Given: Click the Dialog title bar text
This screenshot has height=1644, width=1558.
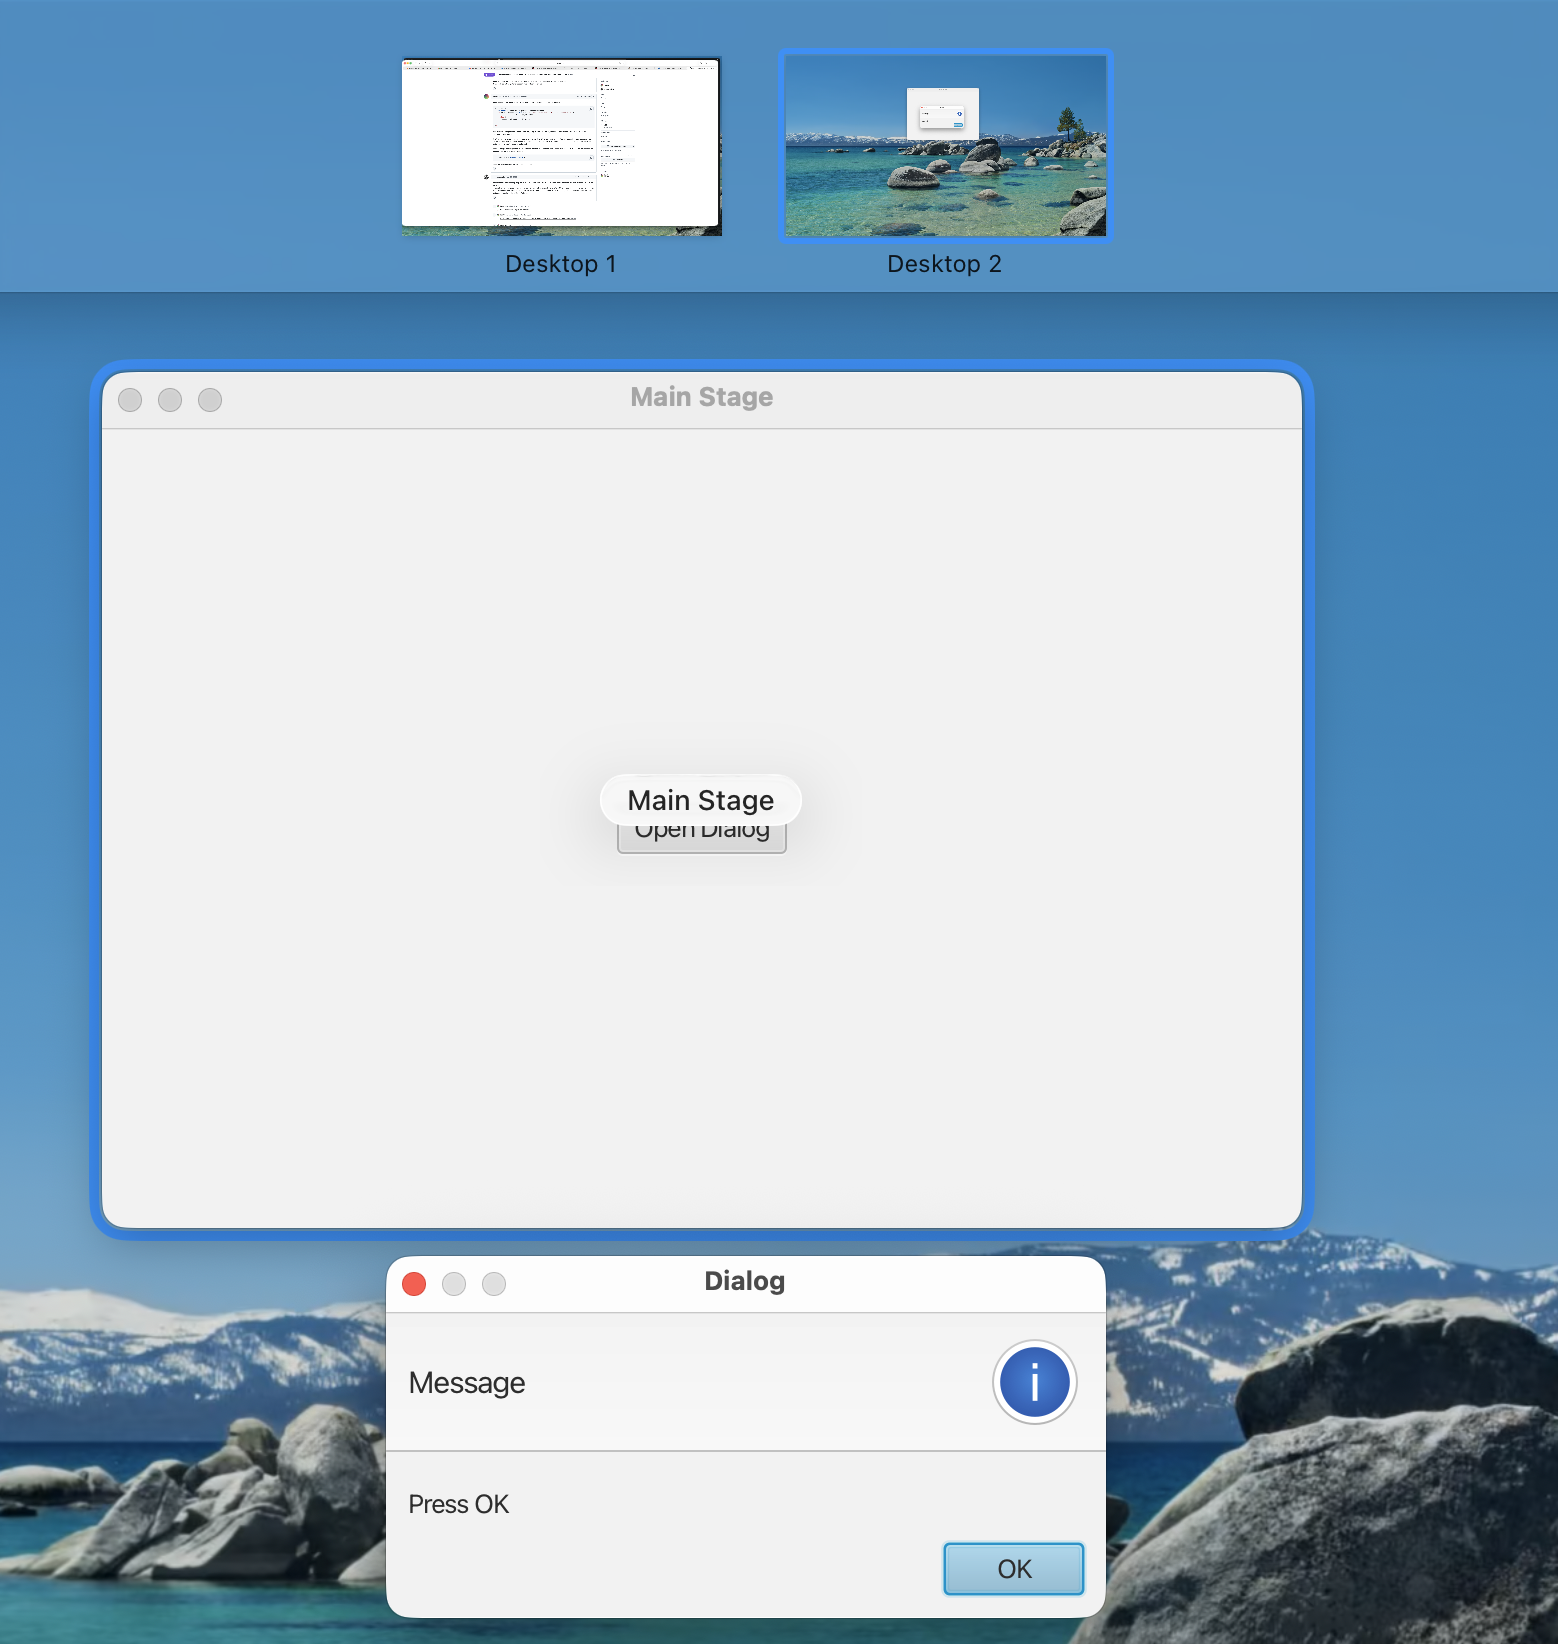Looking at the screenshot, I should click(744, 1282).
